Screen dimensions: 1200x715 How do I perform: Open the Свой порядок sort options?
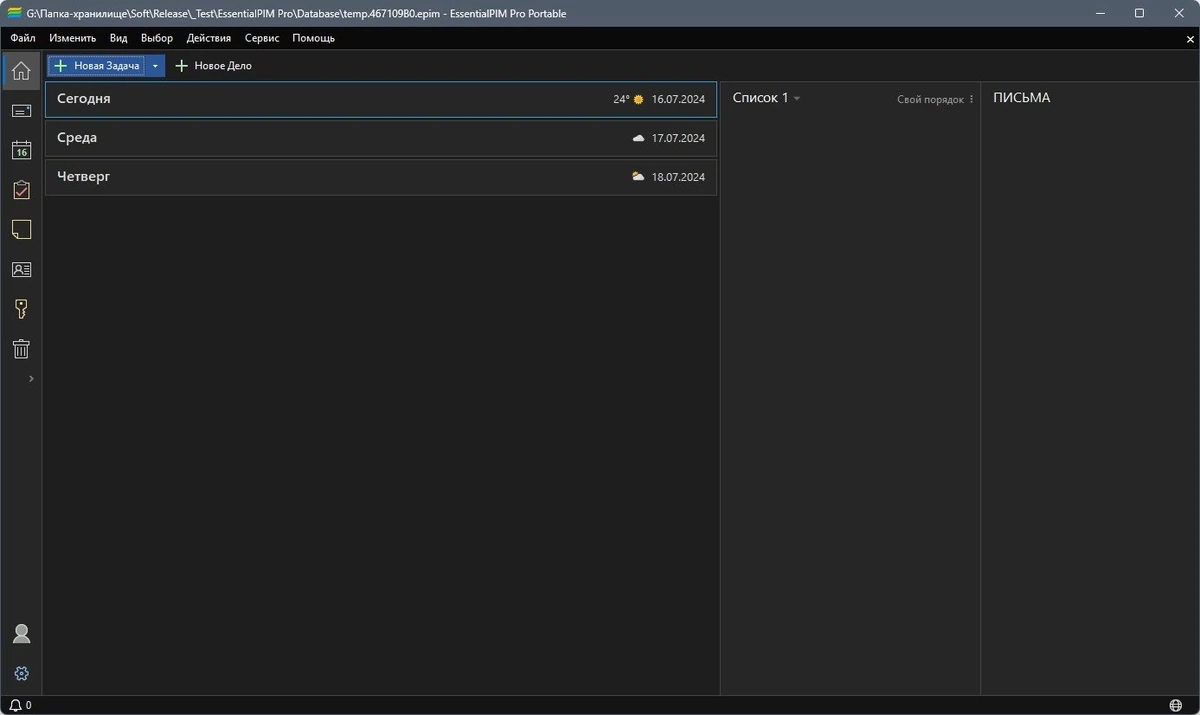pos(935,100)
